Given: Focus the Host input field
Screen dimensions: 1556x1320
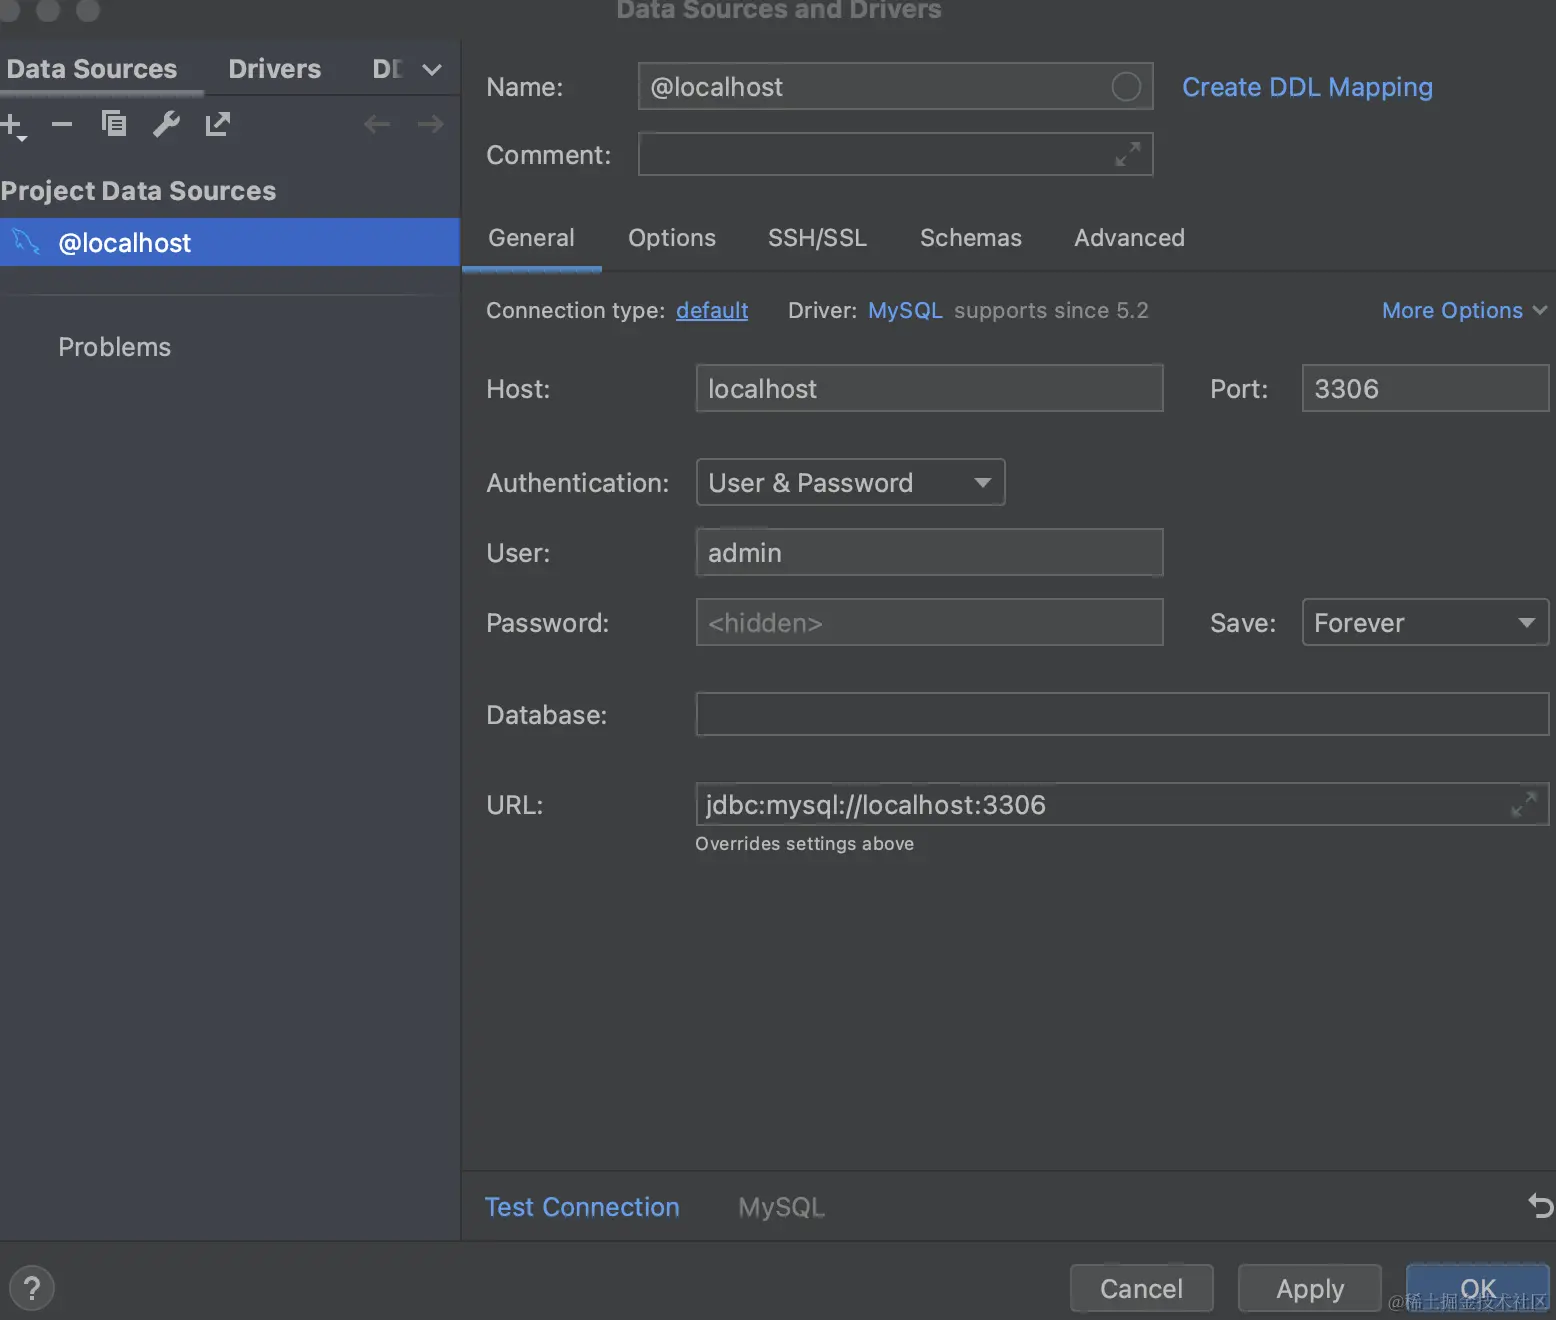Looking at the screenshot, I should (929, 388).
